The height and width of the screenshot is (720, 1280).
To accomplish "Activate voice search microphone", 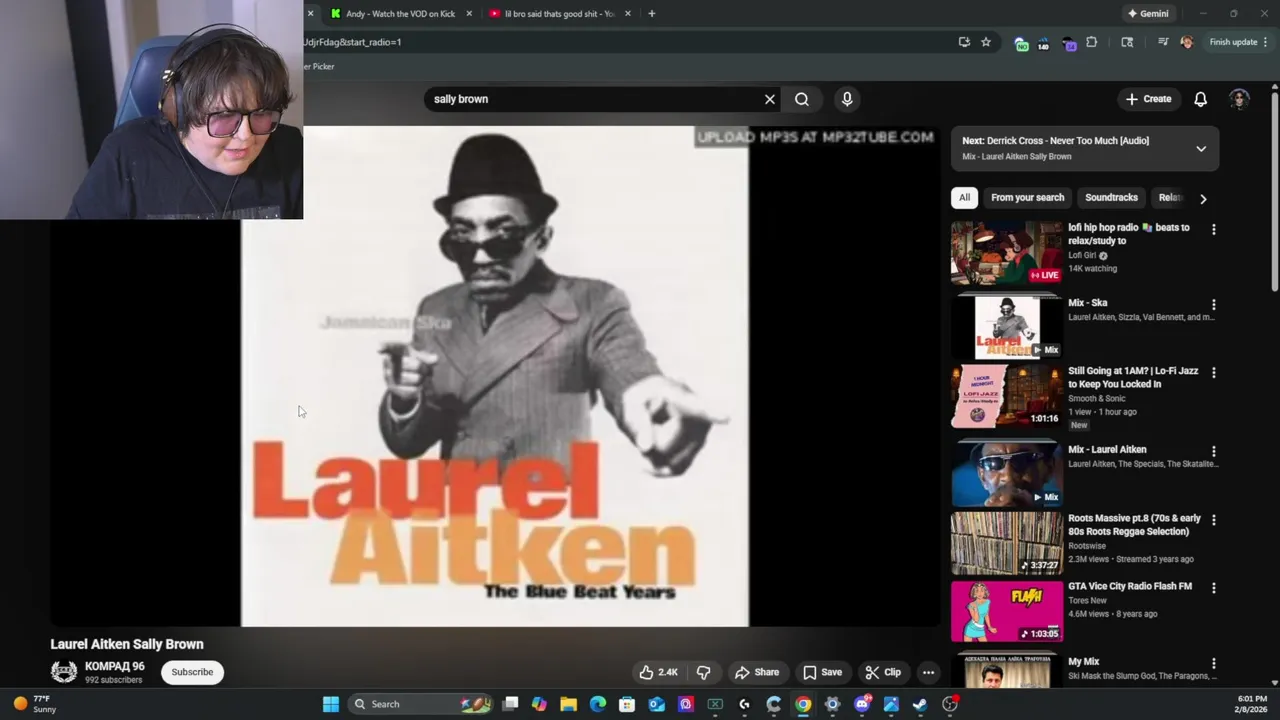I will [847, 99].
